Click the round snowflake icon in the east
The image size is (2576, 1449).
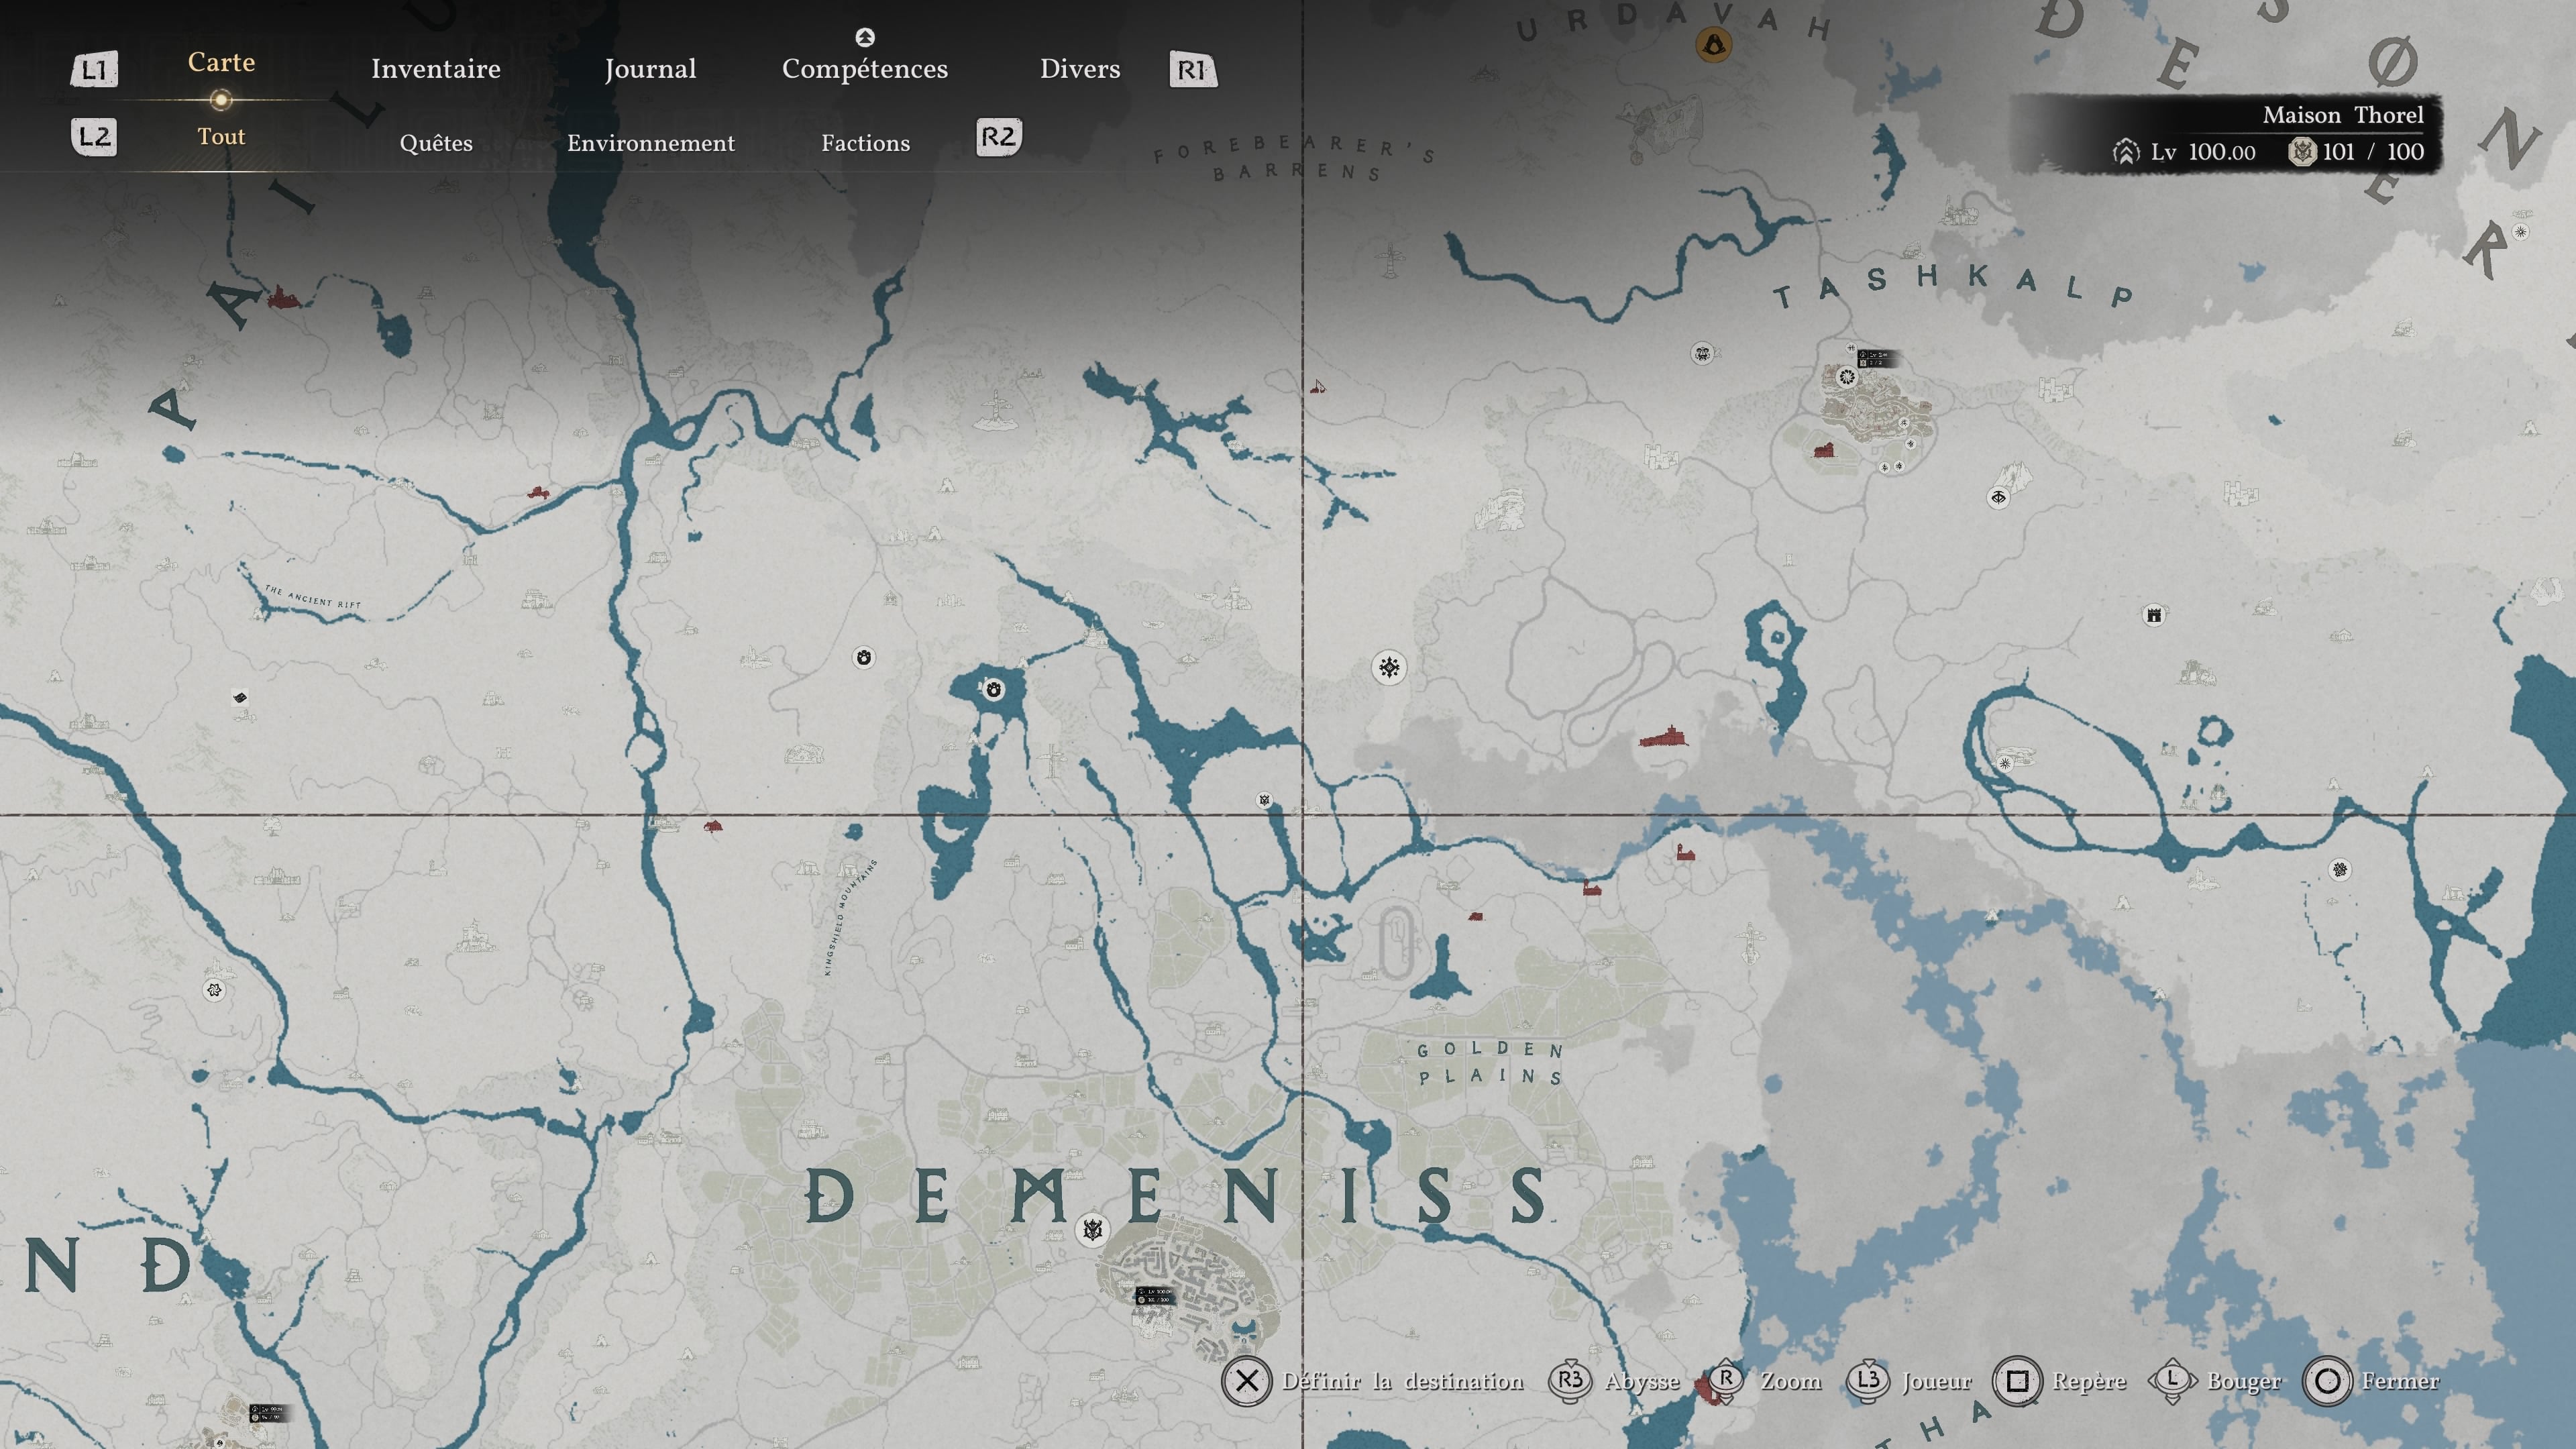(x=2340, y=869)
